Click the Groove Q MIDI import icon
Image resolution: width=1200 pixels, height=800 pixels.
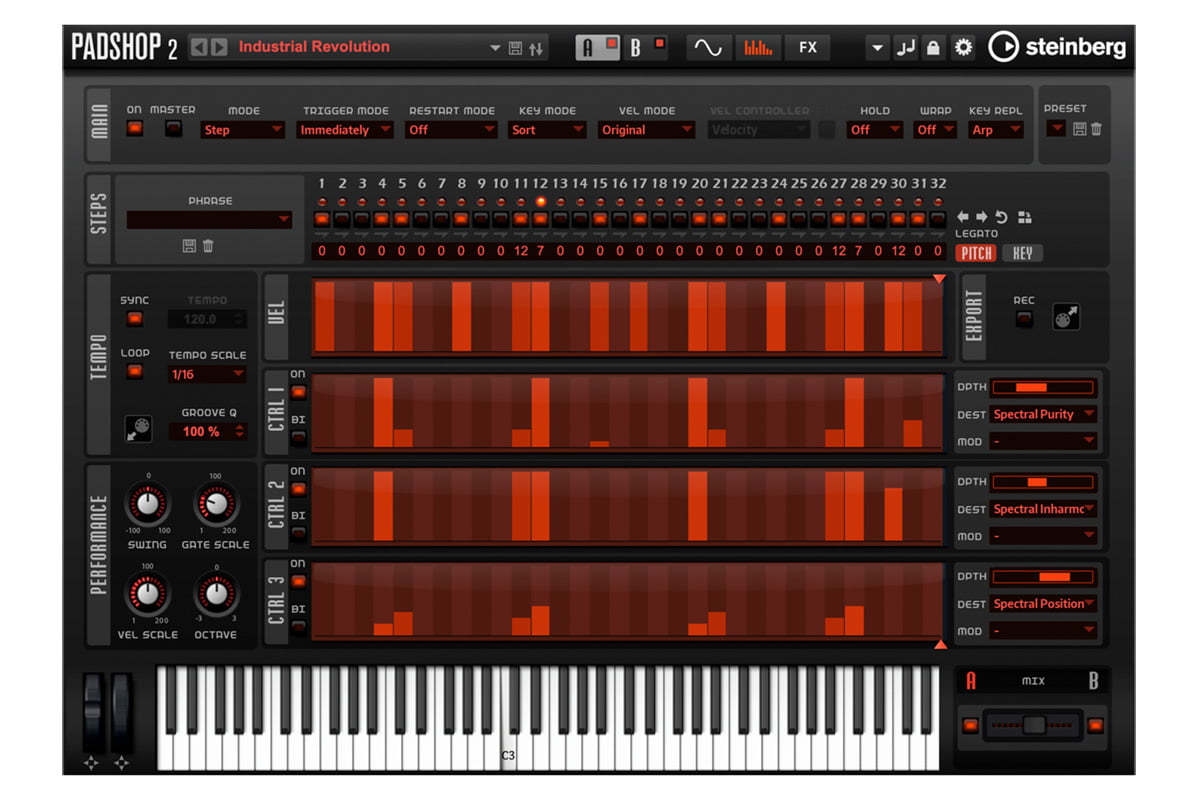(x=138, y=429)
